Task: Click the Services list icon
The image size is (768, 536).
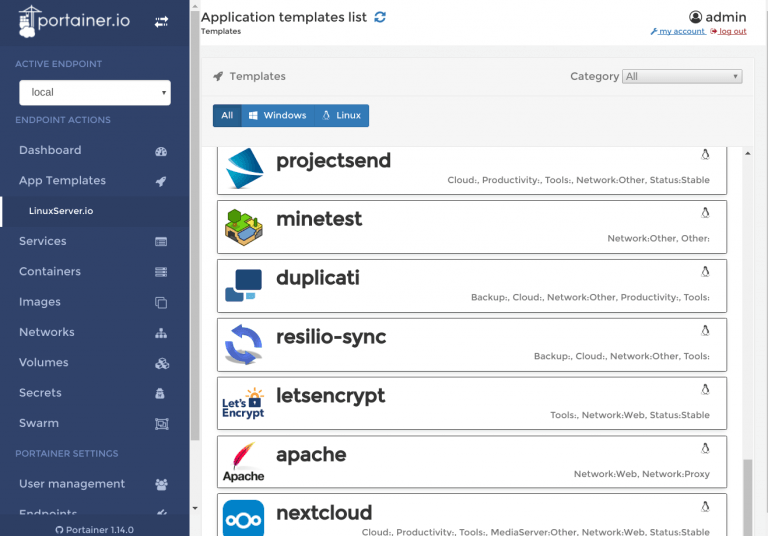Action: (x=161, y=242)
